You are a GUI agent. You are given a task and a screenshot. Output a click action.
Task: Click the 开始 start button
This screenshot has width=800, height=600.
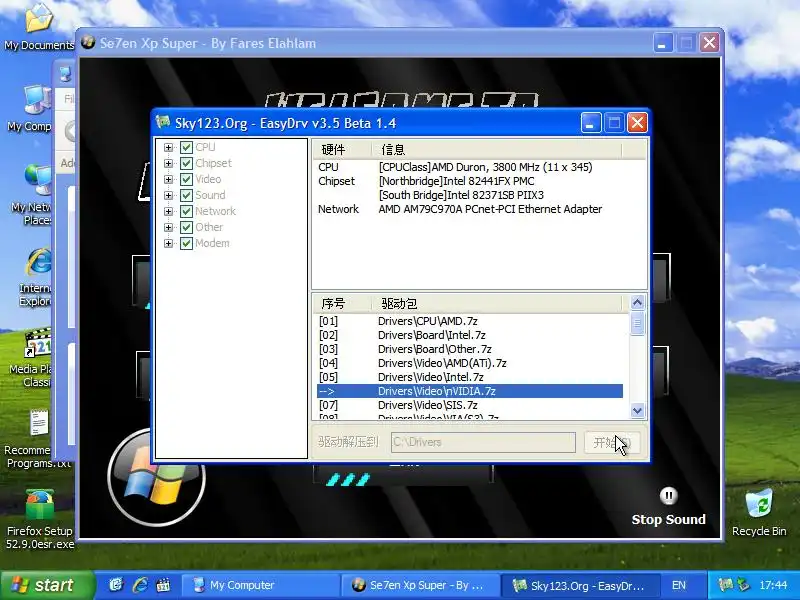(x=612, y=443)
